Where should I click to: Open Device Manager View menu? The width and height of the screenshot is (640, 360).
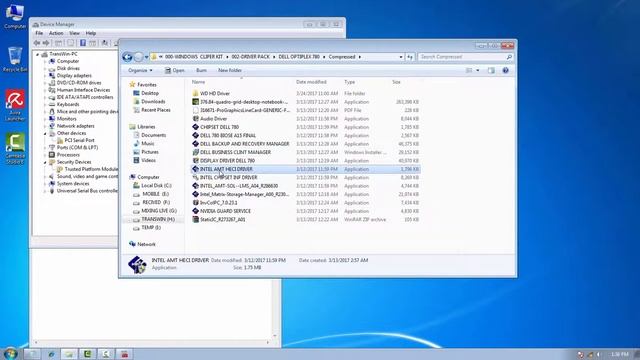(x=74, y=33)
